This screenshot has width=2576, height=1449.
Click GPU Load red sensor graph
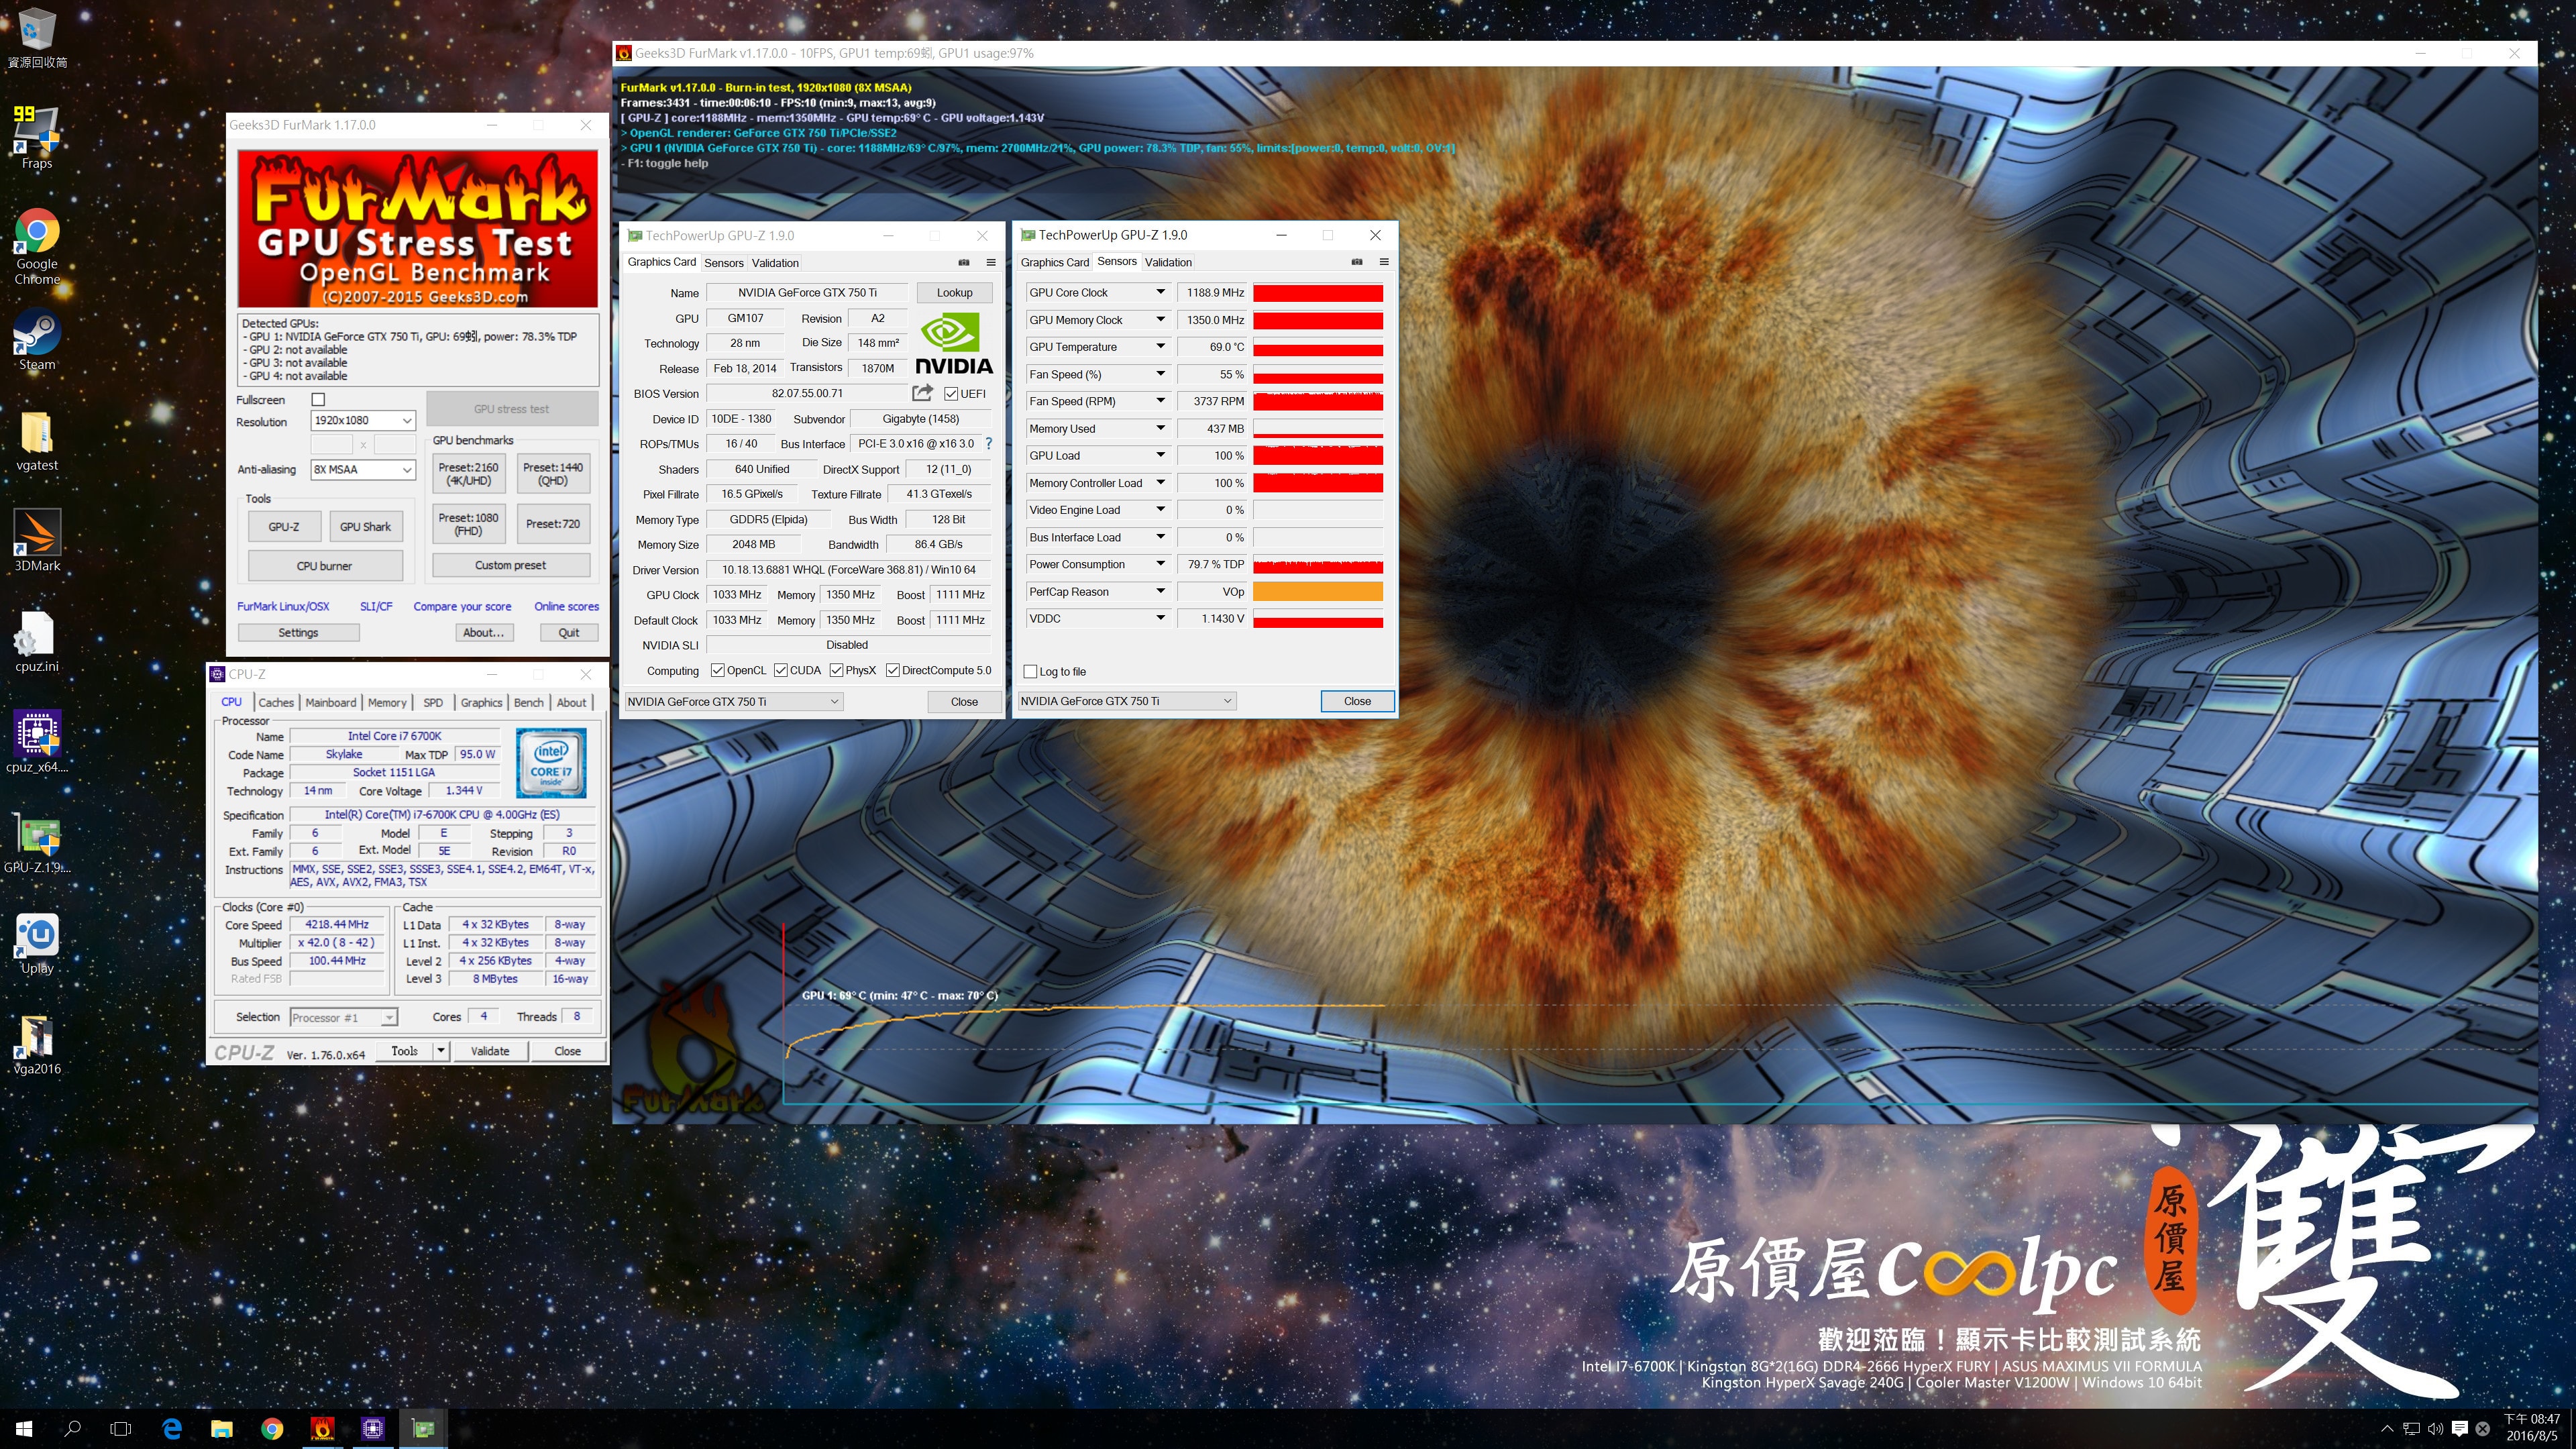point(1317,456)
